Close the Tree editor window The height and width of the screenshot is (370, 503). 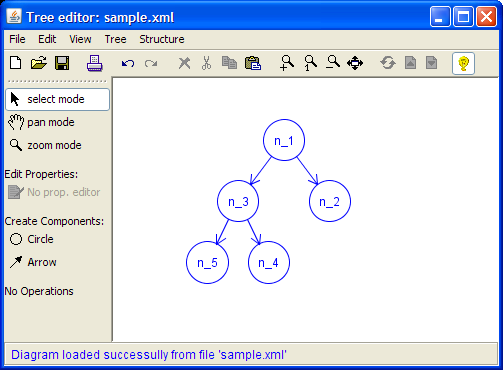tap(486, 17)
